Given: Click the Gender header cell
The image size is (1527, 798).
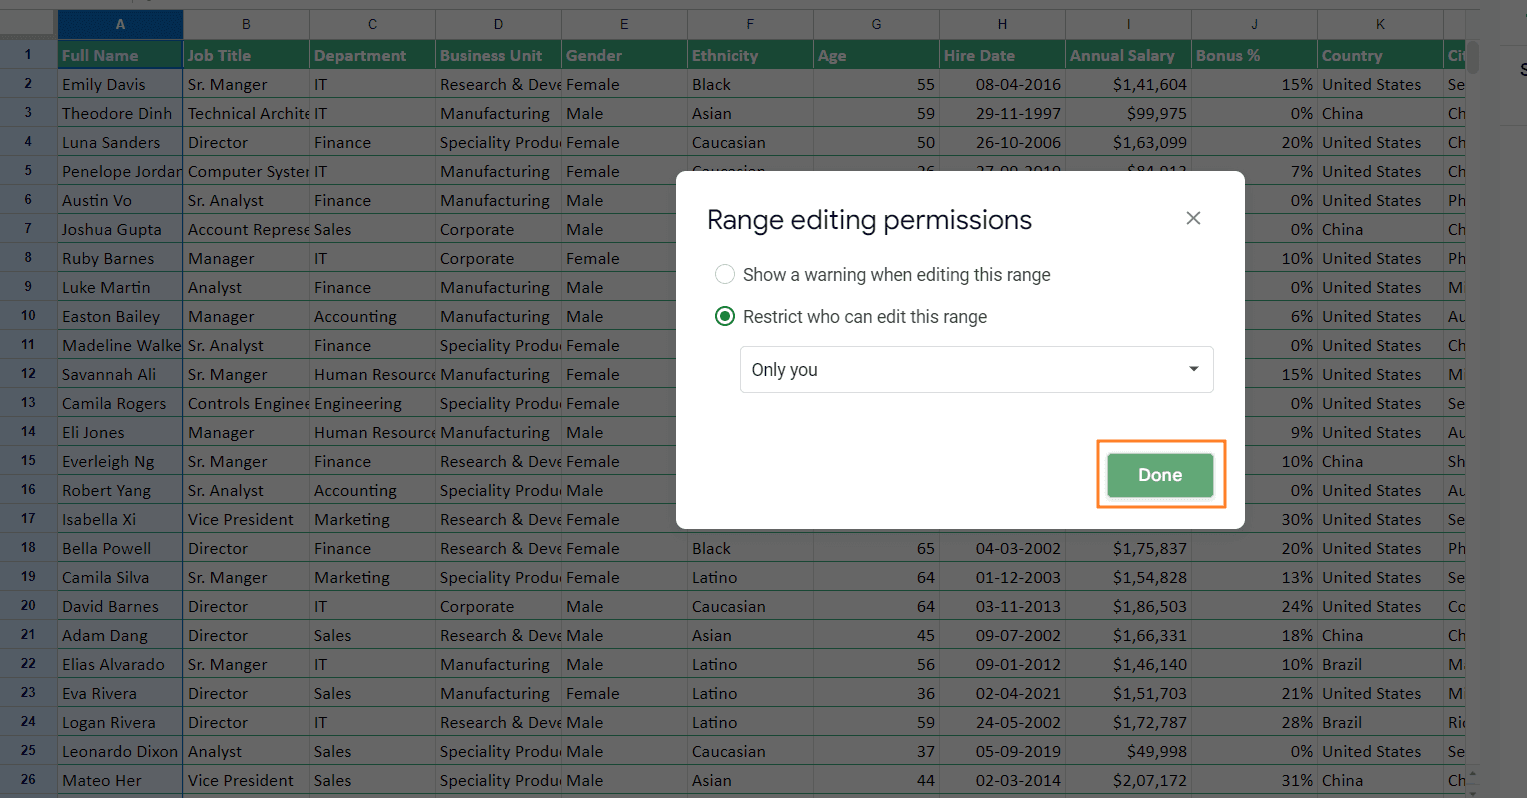Looking at the screenshot, I should (624, 55).
